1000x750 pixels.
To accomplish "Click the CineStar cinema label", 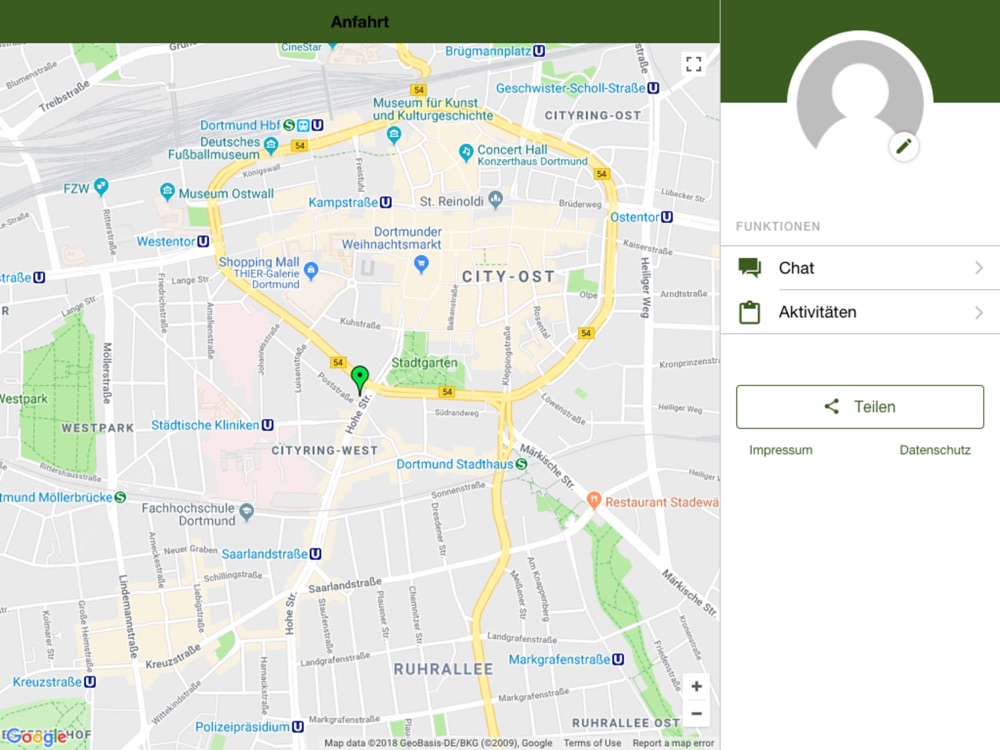I will [x=302, y=48].
